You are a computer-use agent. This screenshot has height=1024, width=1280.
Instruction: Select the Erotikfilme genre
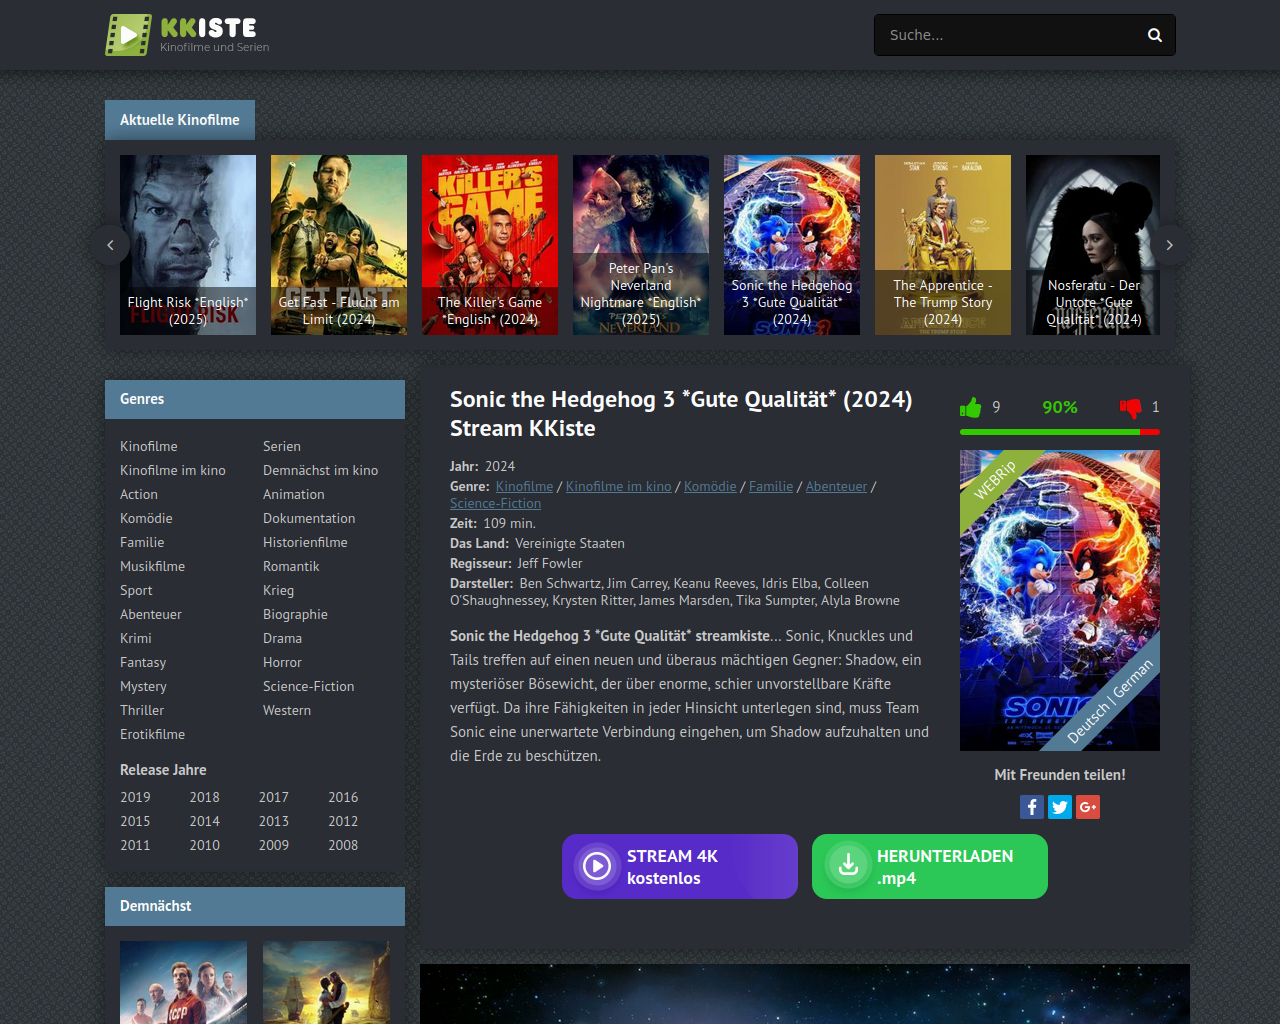[x=152, y=734]
